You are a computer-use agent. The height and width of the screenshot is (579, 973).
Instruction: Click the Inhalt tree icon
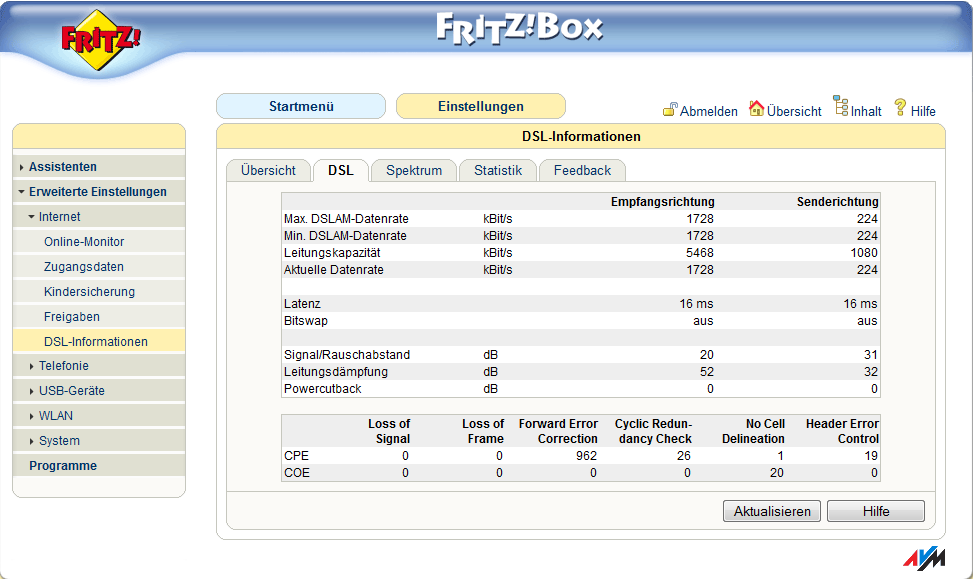(840, 105)
